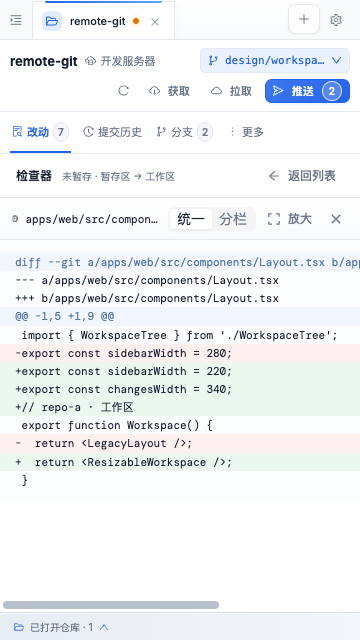Select the remote-git repository tab
Viewport: 360px width, 640px height.
(x=103, y=21)
